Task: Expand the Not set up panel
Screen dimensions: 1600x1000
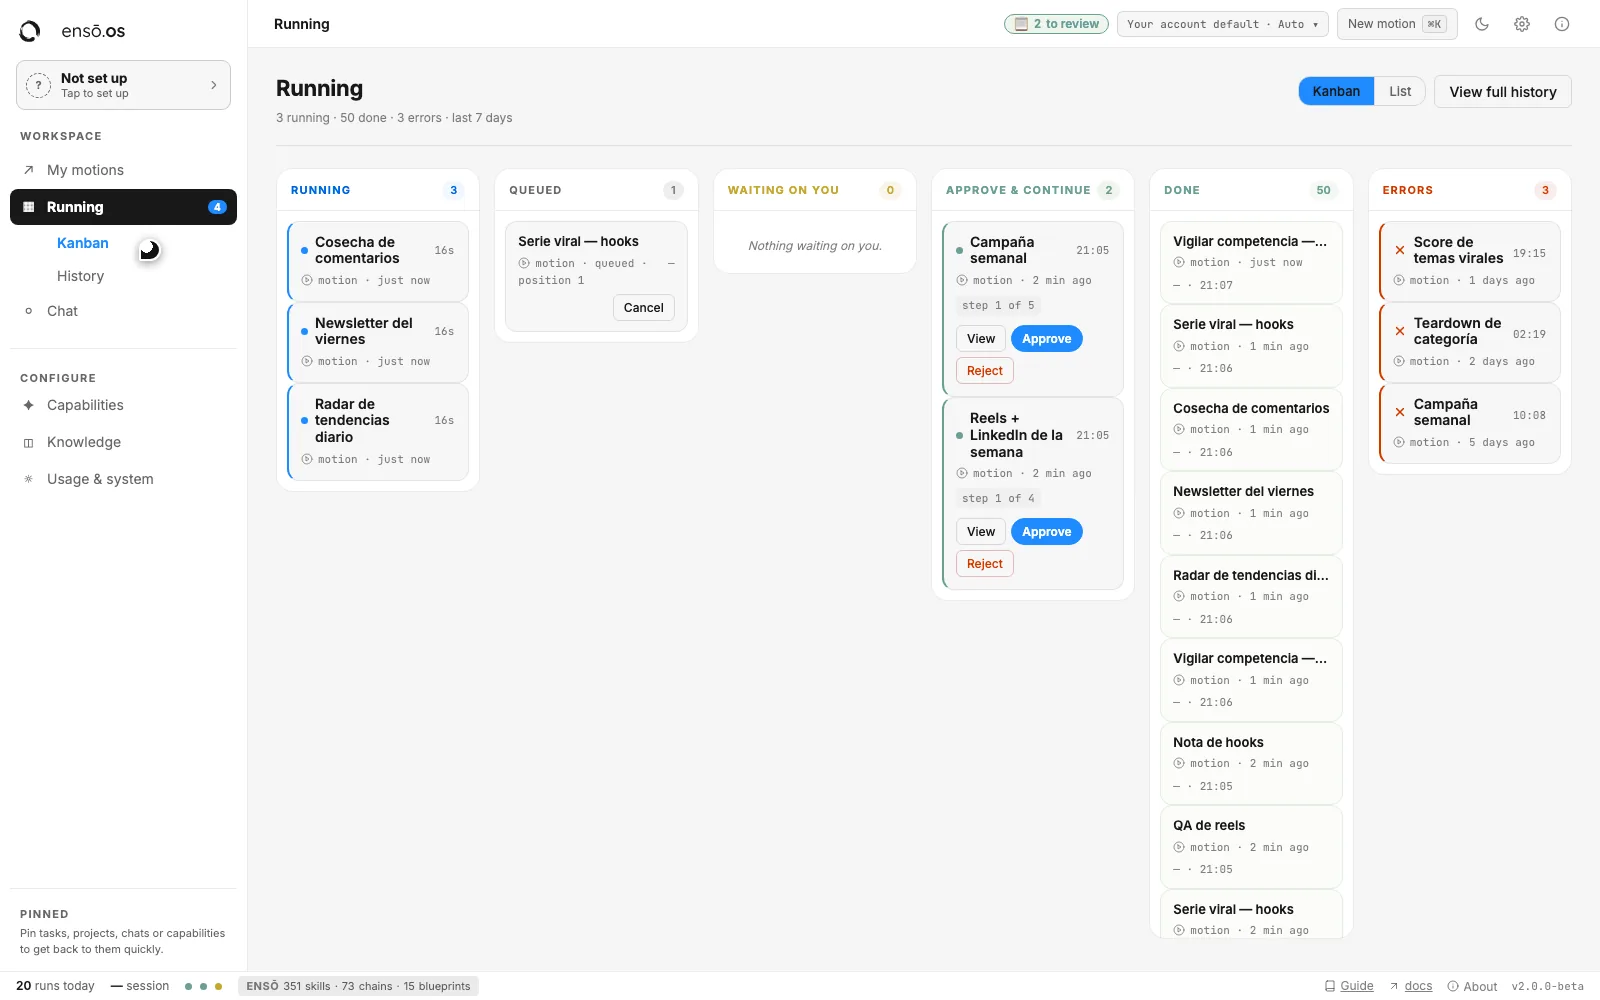Action: tap(123, 85)
